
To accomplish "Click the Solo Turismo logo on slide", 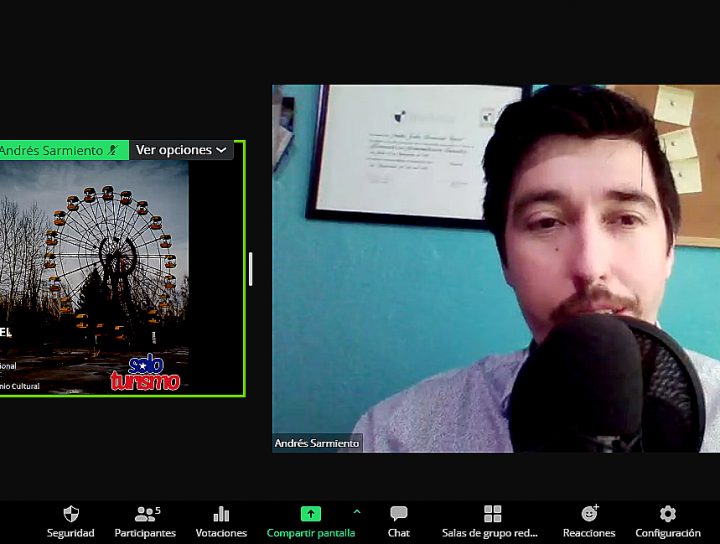I will tap(145, 373).
